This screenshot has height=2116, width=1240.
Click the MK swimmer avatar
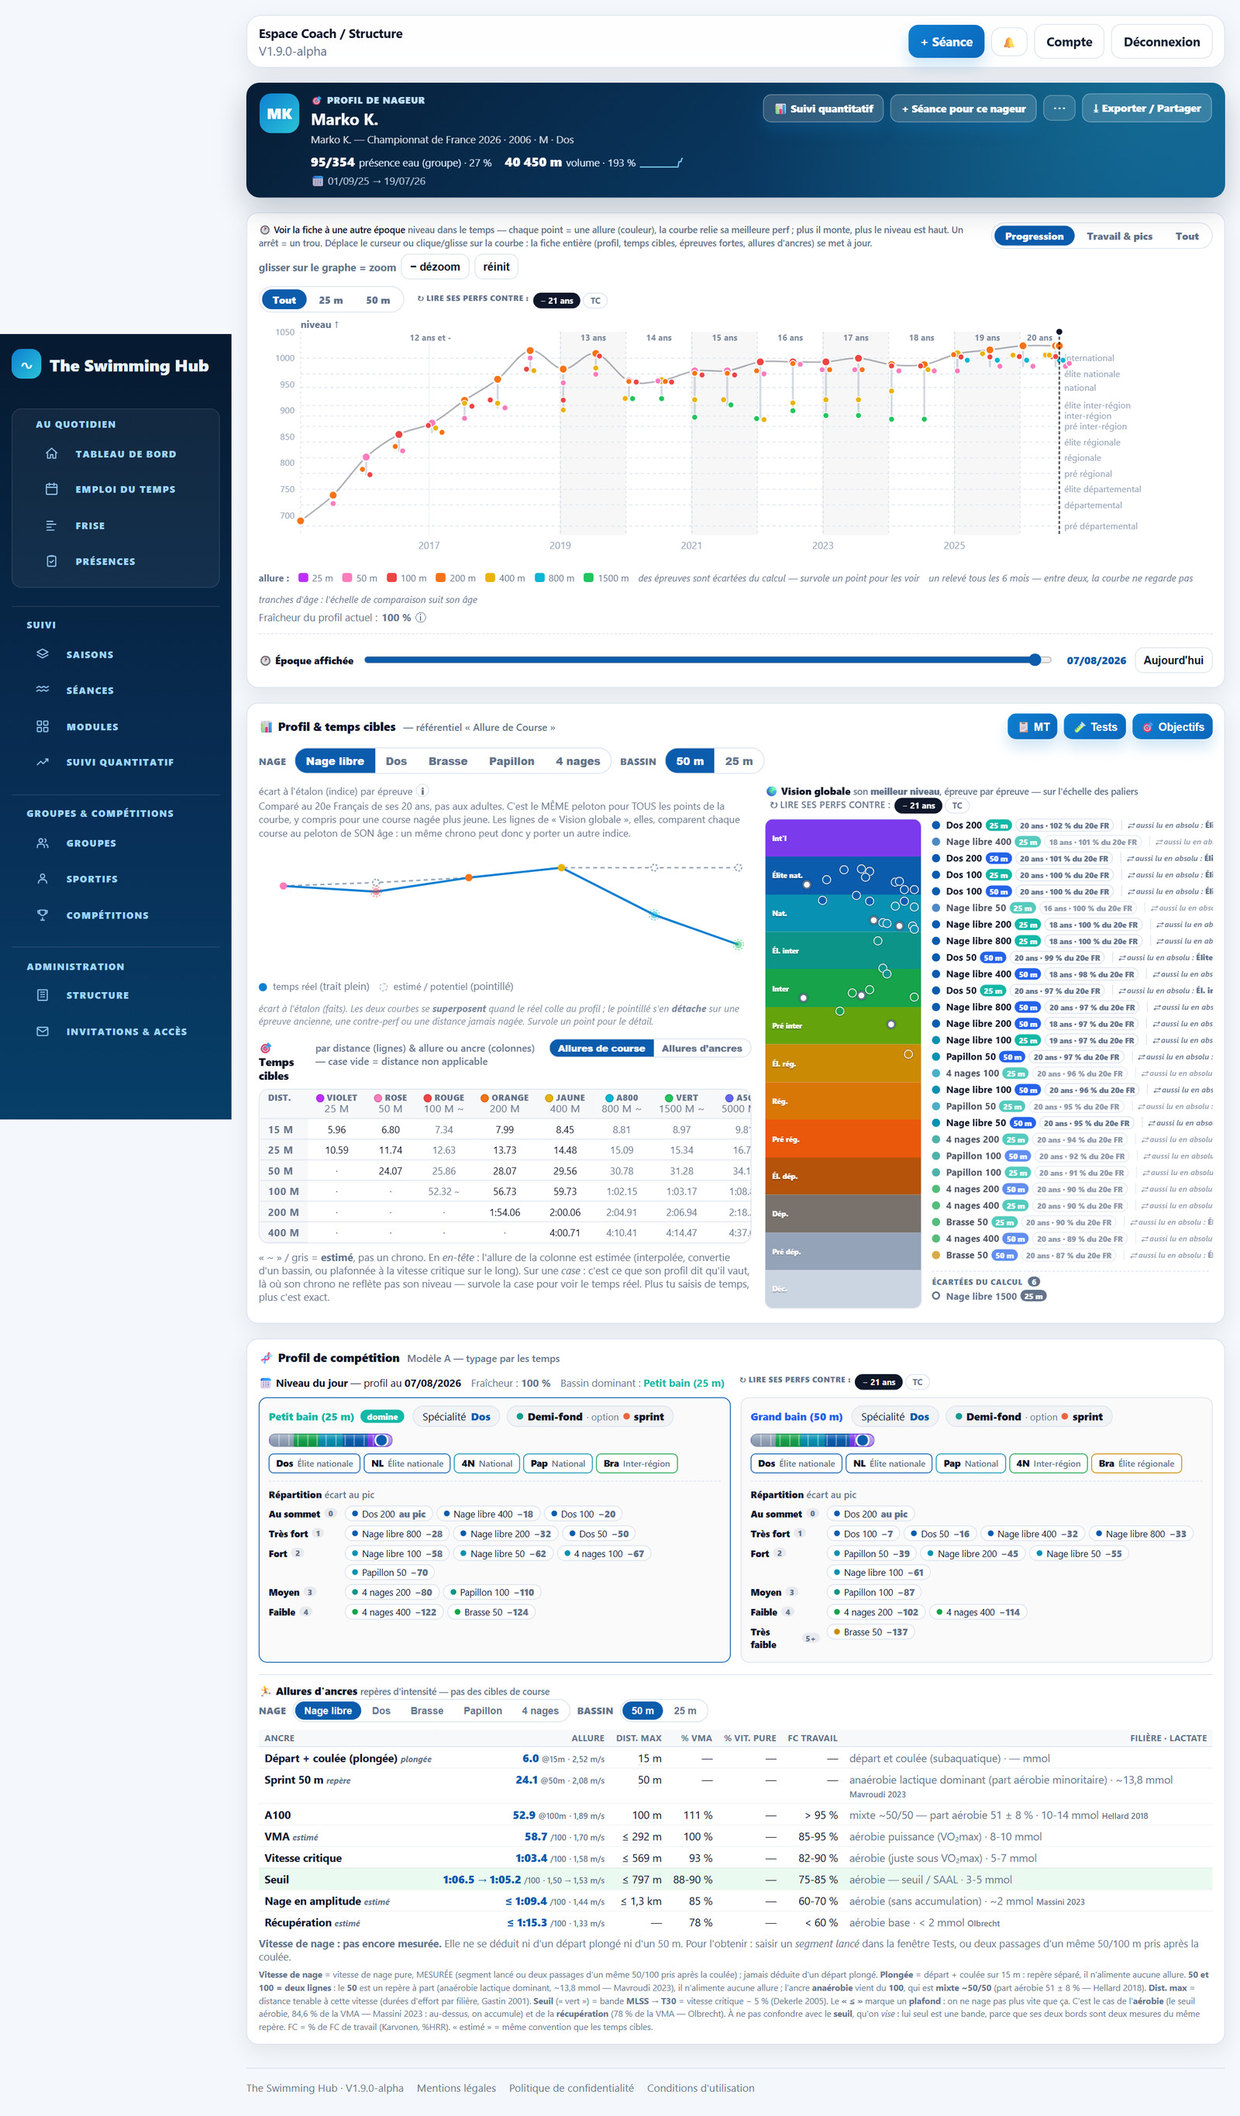tap(279, 114)
